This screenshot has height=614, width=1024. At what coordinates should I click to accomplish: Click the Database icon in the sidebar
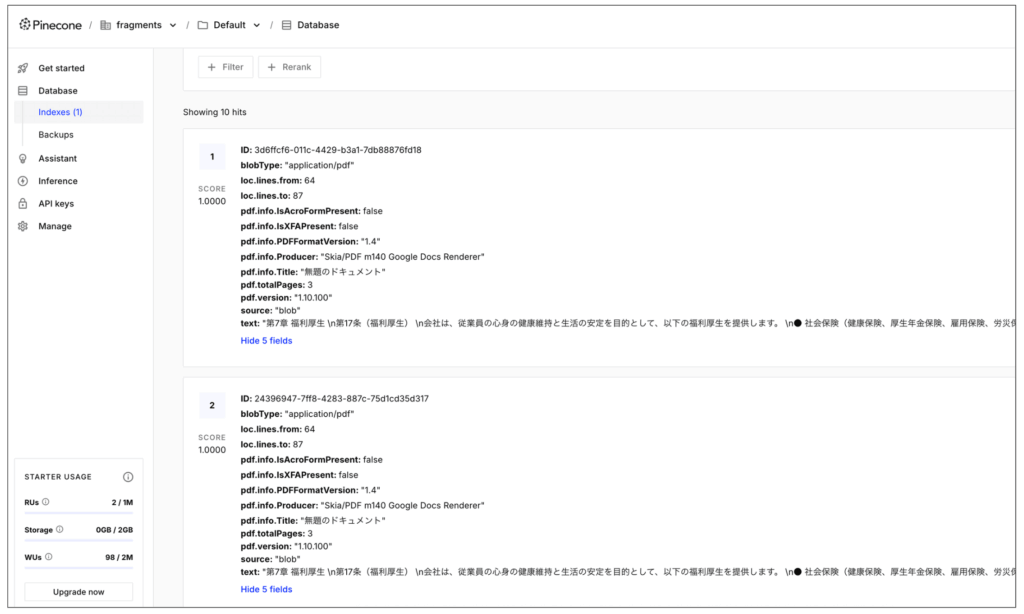pyautogui.click(x=22, y=90)
